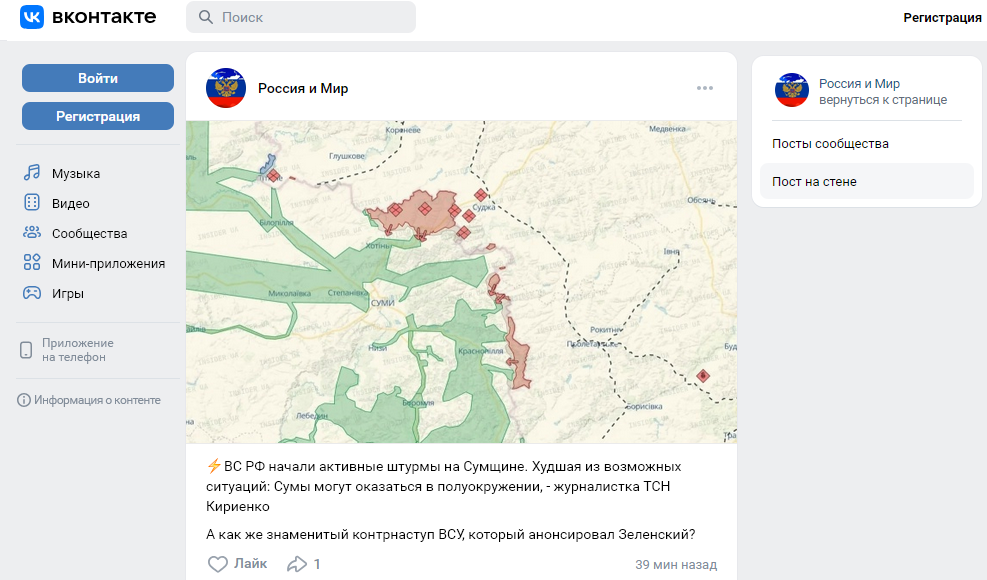Image resolution: width=987 pixels, height=580 pixels.
Task: Click Регистрация link in top header
Action: click(x=942, y=17)
